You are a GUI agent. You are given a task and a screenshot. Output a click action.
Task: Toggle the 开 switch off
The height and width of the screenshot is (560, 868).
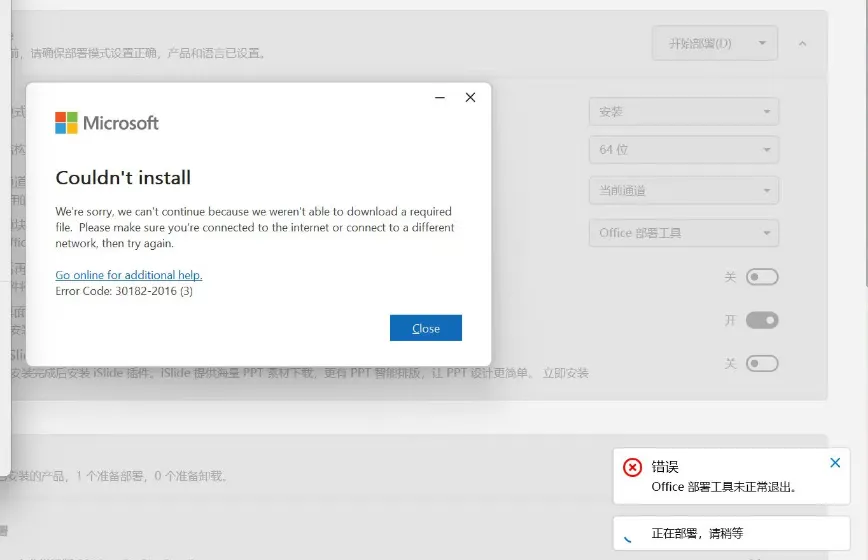(x=762, y=320)
